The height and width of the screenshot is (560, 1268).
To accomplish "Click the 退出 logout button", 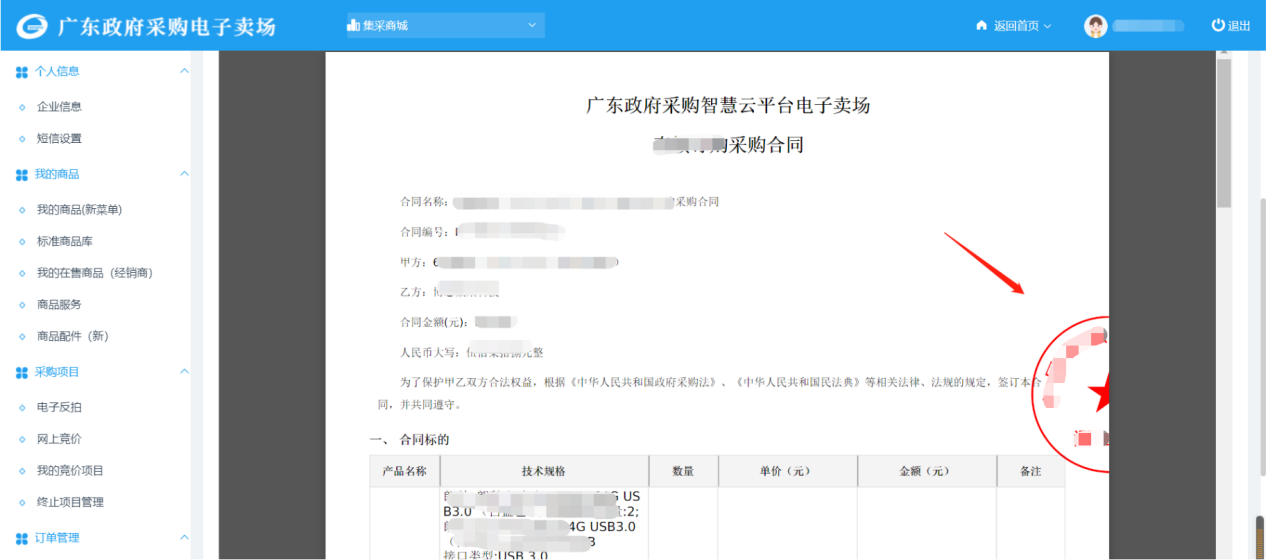I will tap(1231, 26).
